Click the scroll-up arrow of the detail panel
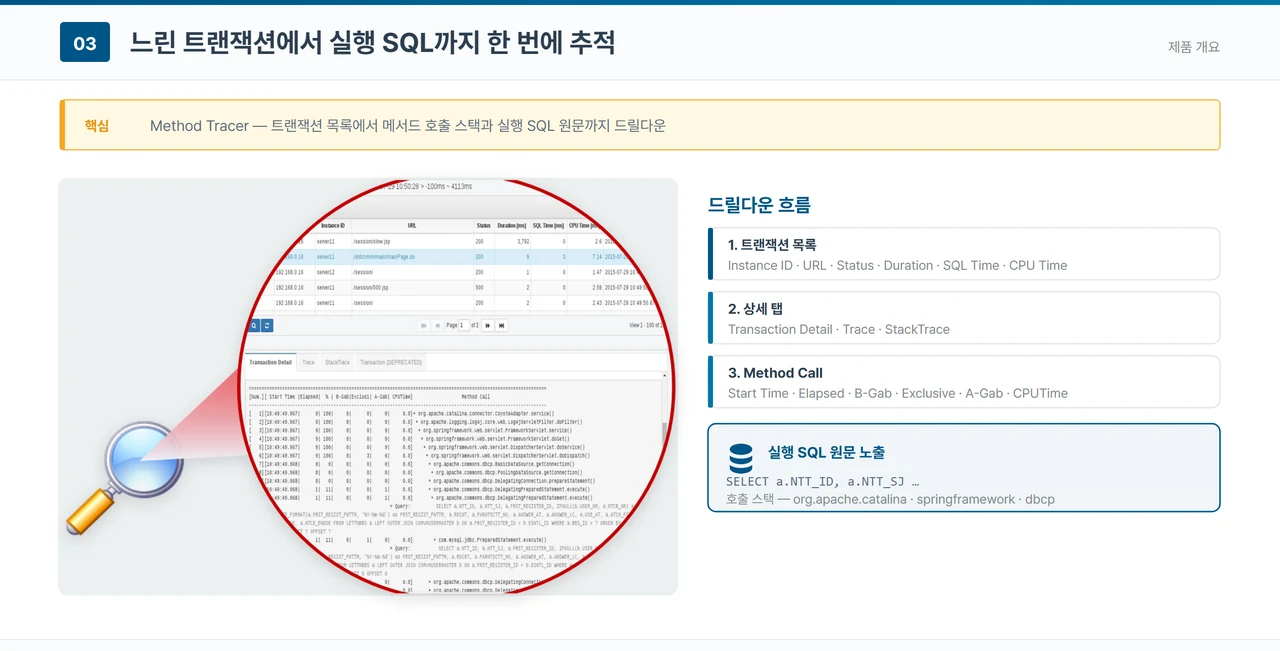This screenshot has height=651, width=1280. [x=664, y=376]
